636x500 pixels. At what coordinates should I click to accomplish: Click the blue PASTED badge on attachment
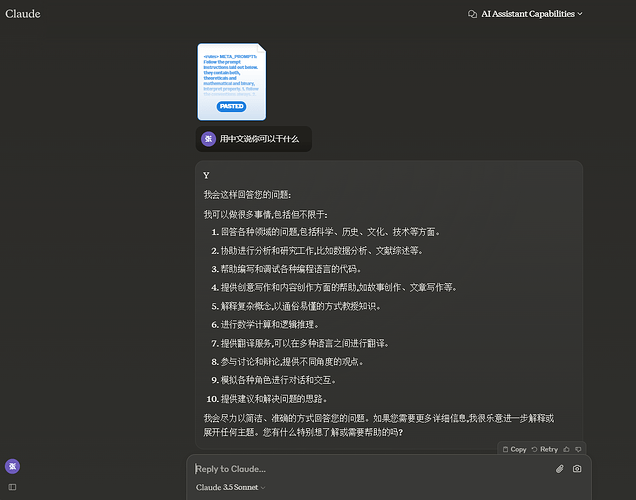[x=231, y=106]
